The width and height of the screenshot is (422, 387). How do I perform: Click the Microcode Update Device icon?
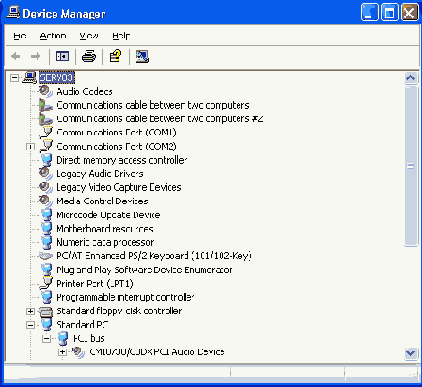point(46,214)
